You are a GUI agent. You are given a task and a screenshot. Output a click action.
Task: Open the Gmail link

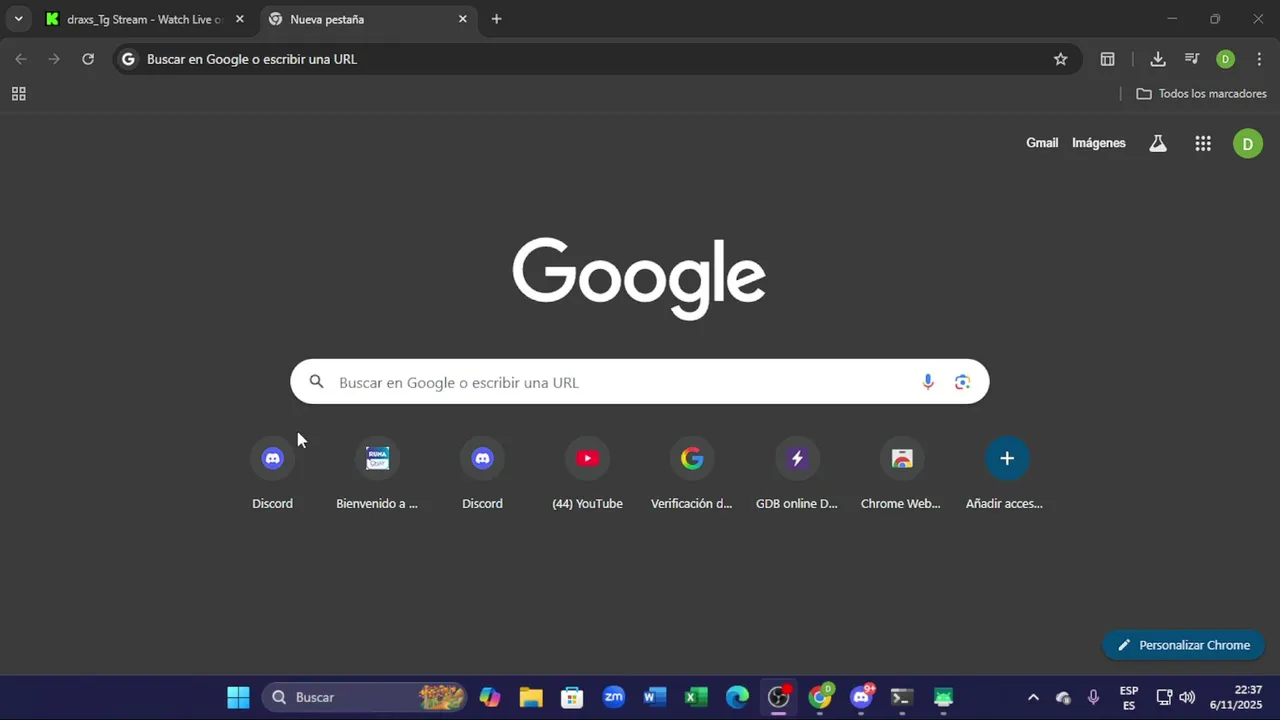[1042, 143]
